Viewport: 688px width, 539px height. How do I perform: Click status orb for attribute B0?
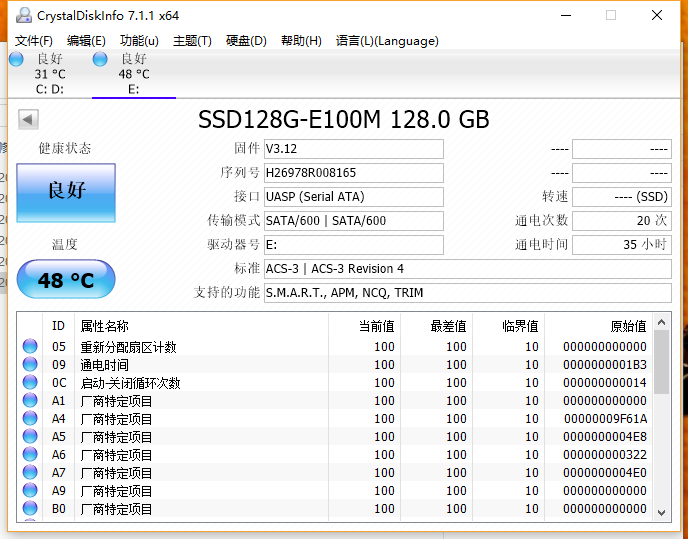(30, 508)
